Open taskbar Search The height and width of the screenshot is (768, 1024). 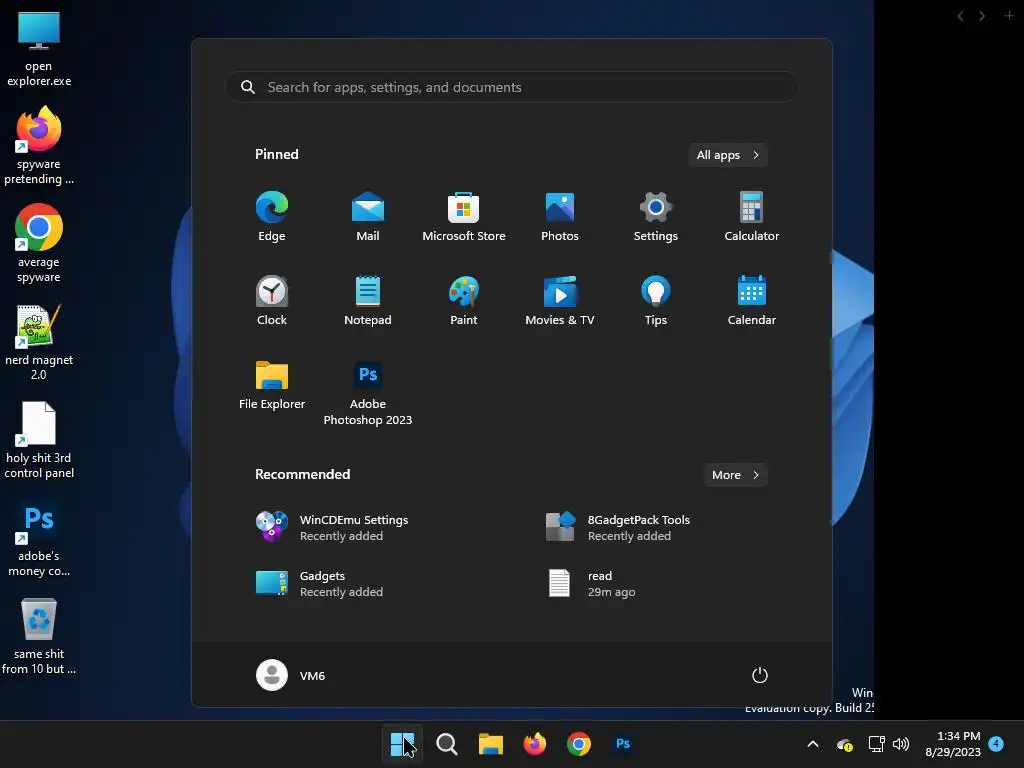(x=447, y=744)
